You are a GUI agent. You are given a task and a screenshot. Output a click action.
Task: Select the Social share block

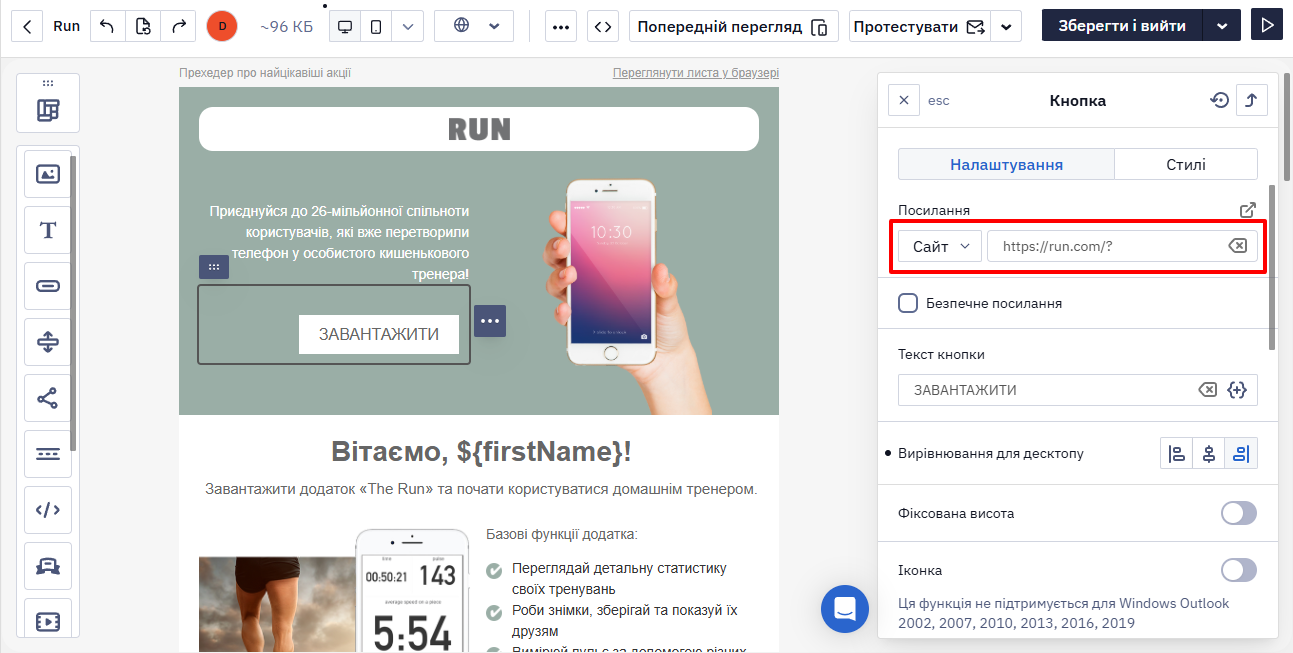coord(48,398)
